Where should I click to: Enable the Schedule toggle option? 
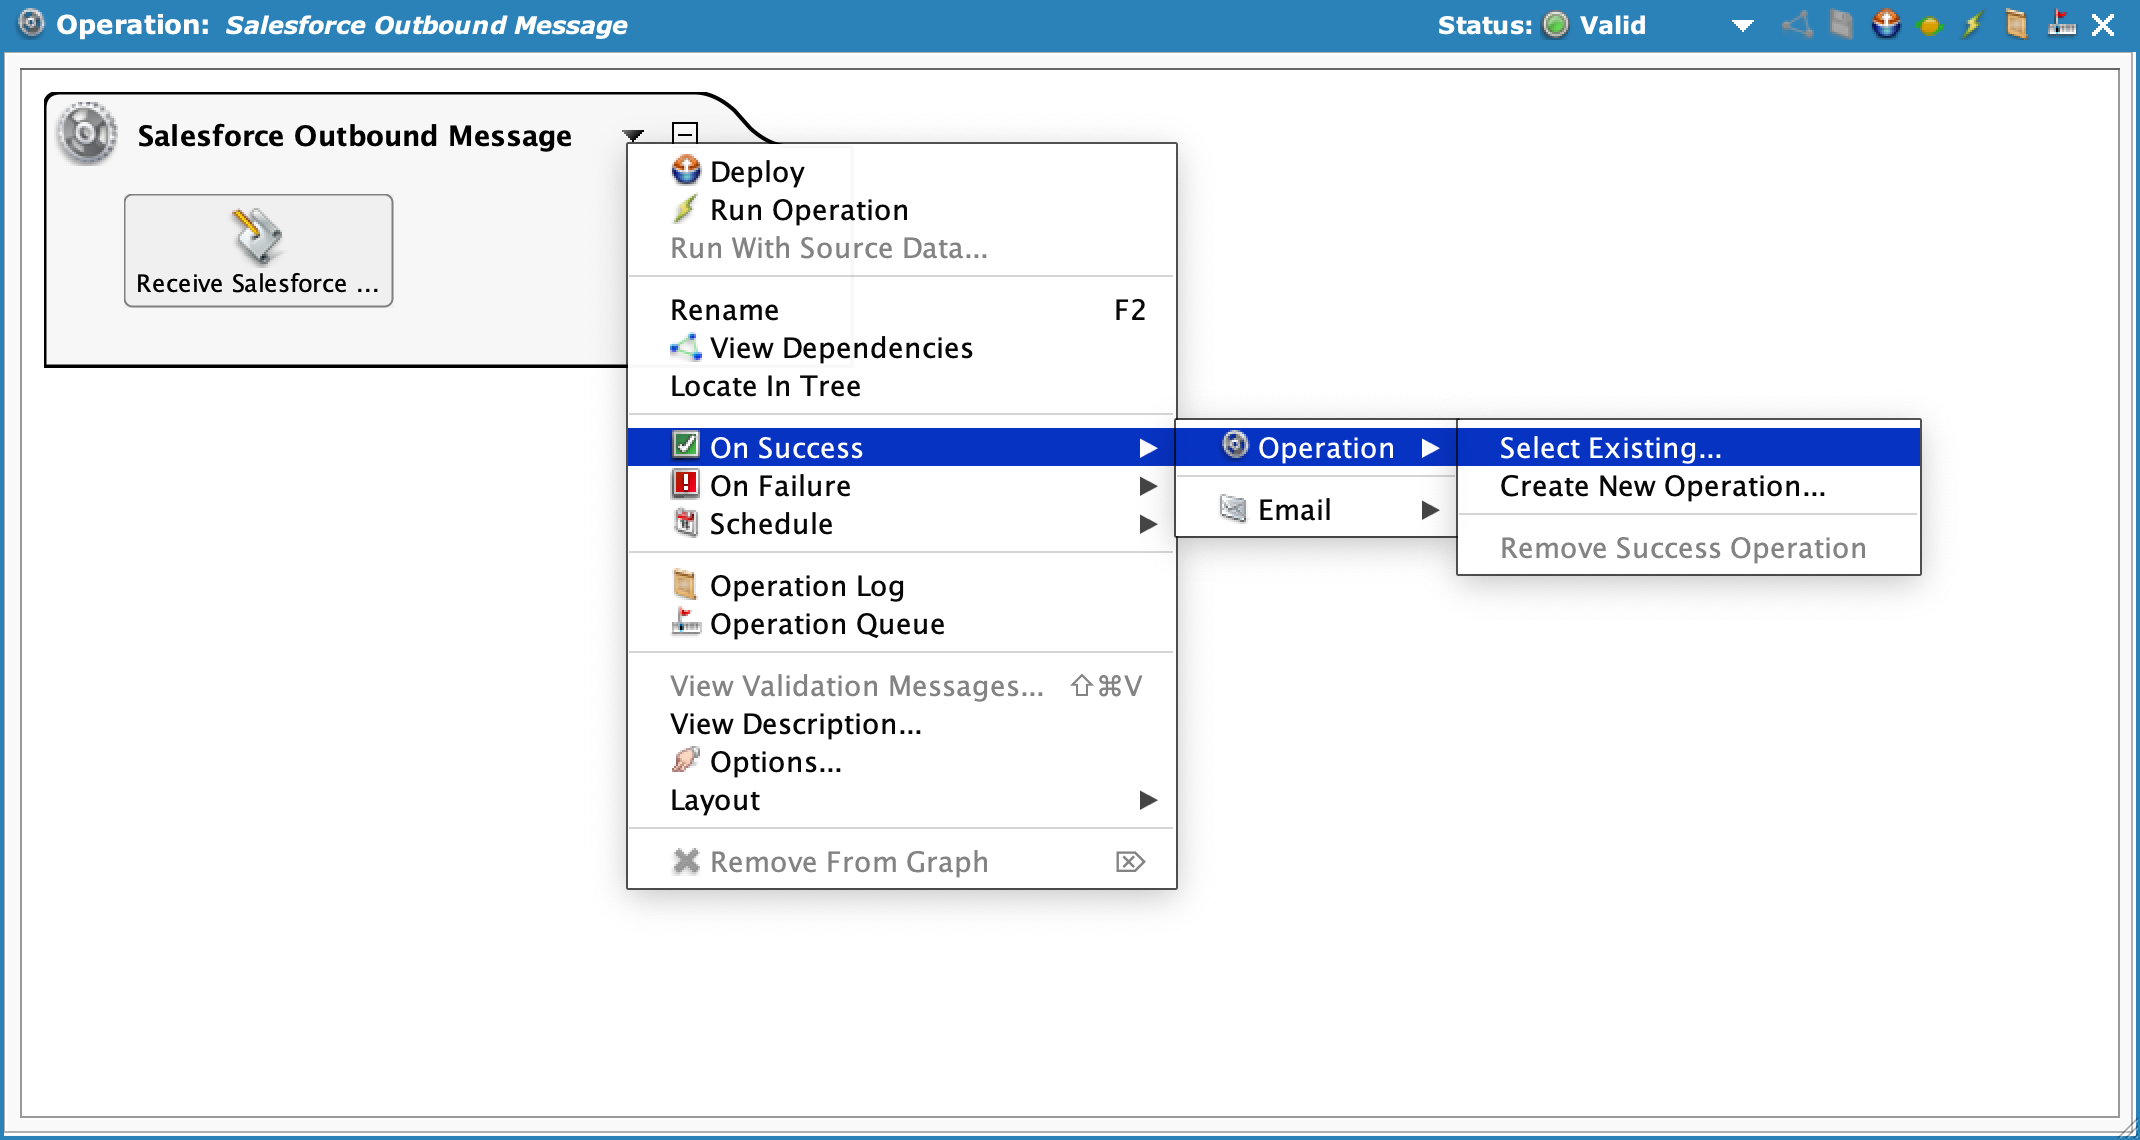click(x=769, y=523)
